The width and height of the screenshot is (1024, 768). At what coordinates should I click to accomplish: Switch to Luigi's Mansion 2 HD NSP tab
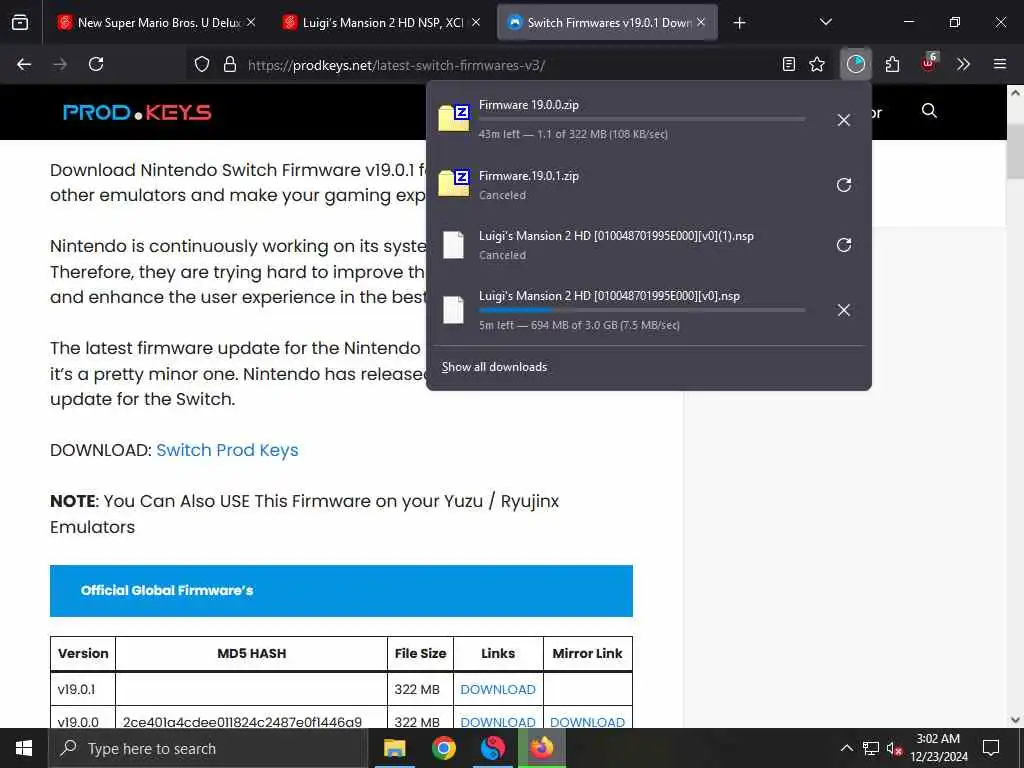coord(383,23)
